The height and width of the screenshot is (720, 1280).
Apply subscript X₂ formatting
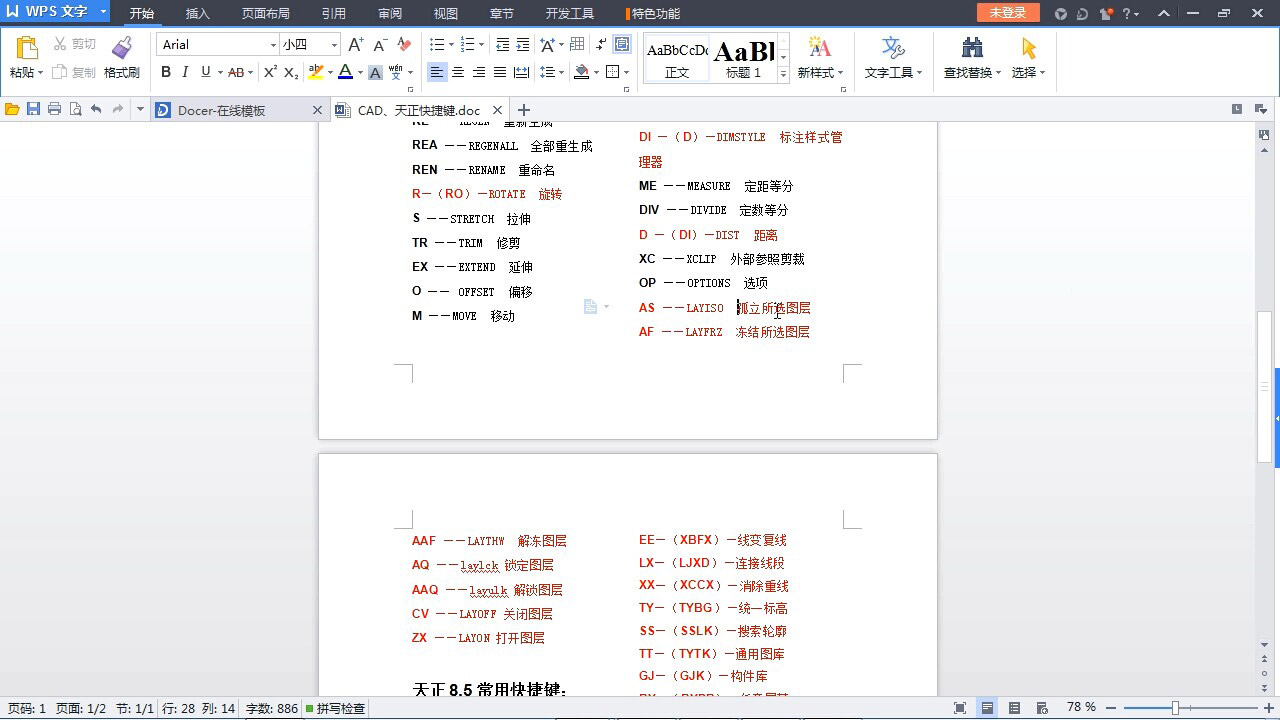[291, 72]
